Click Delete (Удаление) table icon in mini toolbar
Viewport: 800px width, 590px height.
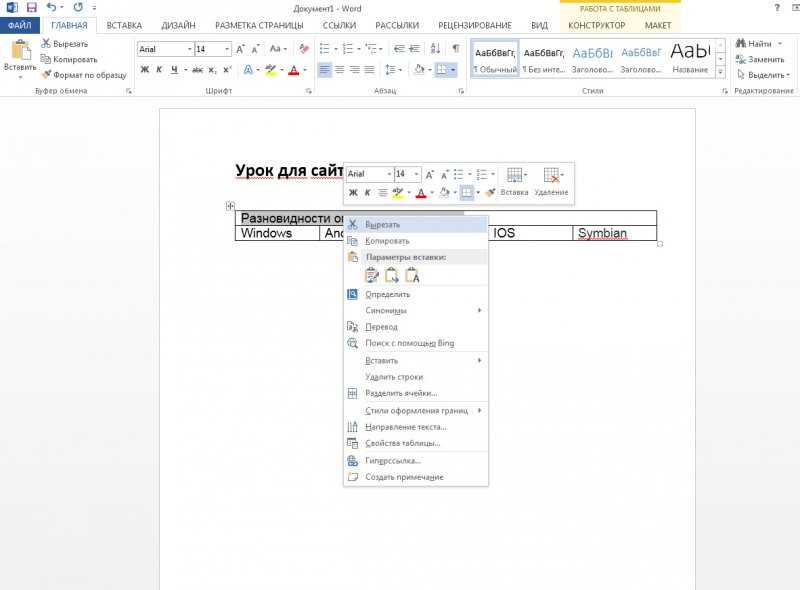[551, 182]
